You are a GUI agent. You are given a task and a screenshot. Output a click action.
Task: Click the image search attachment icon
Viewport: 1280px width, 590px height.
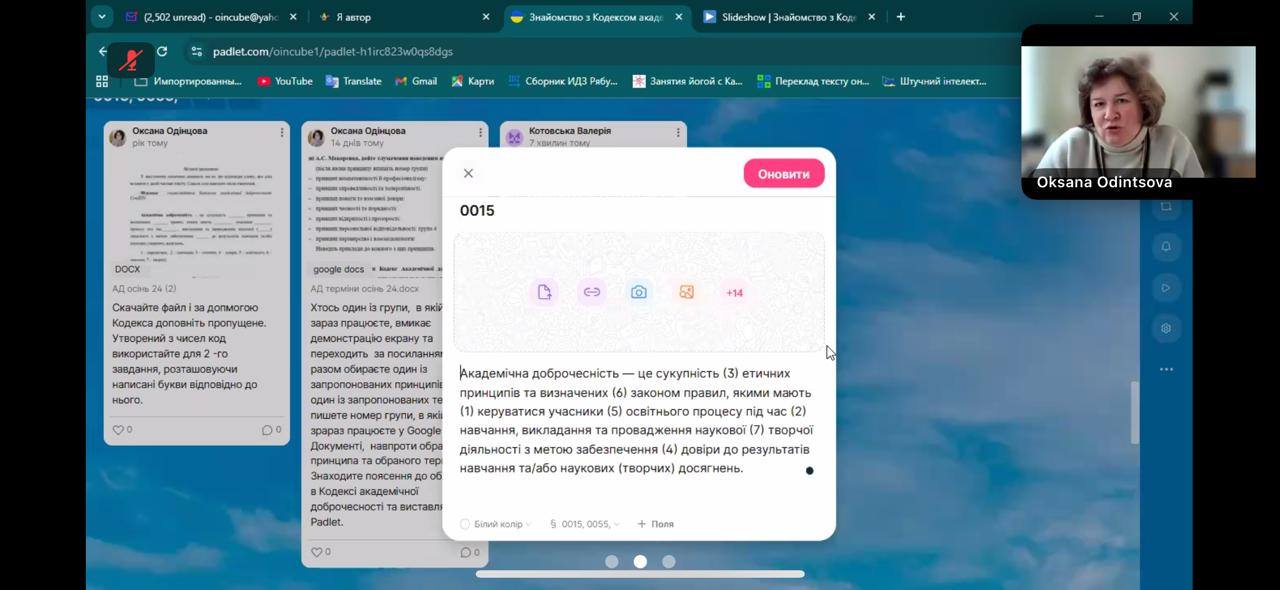point(687,292)
